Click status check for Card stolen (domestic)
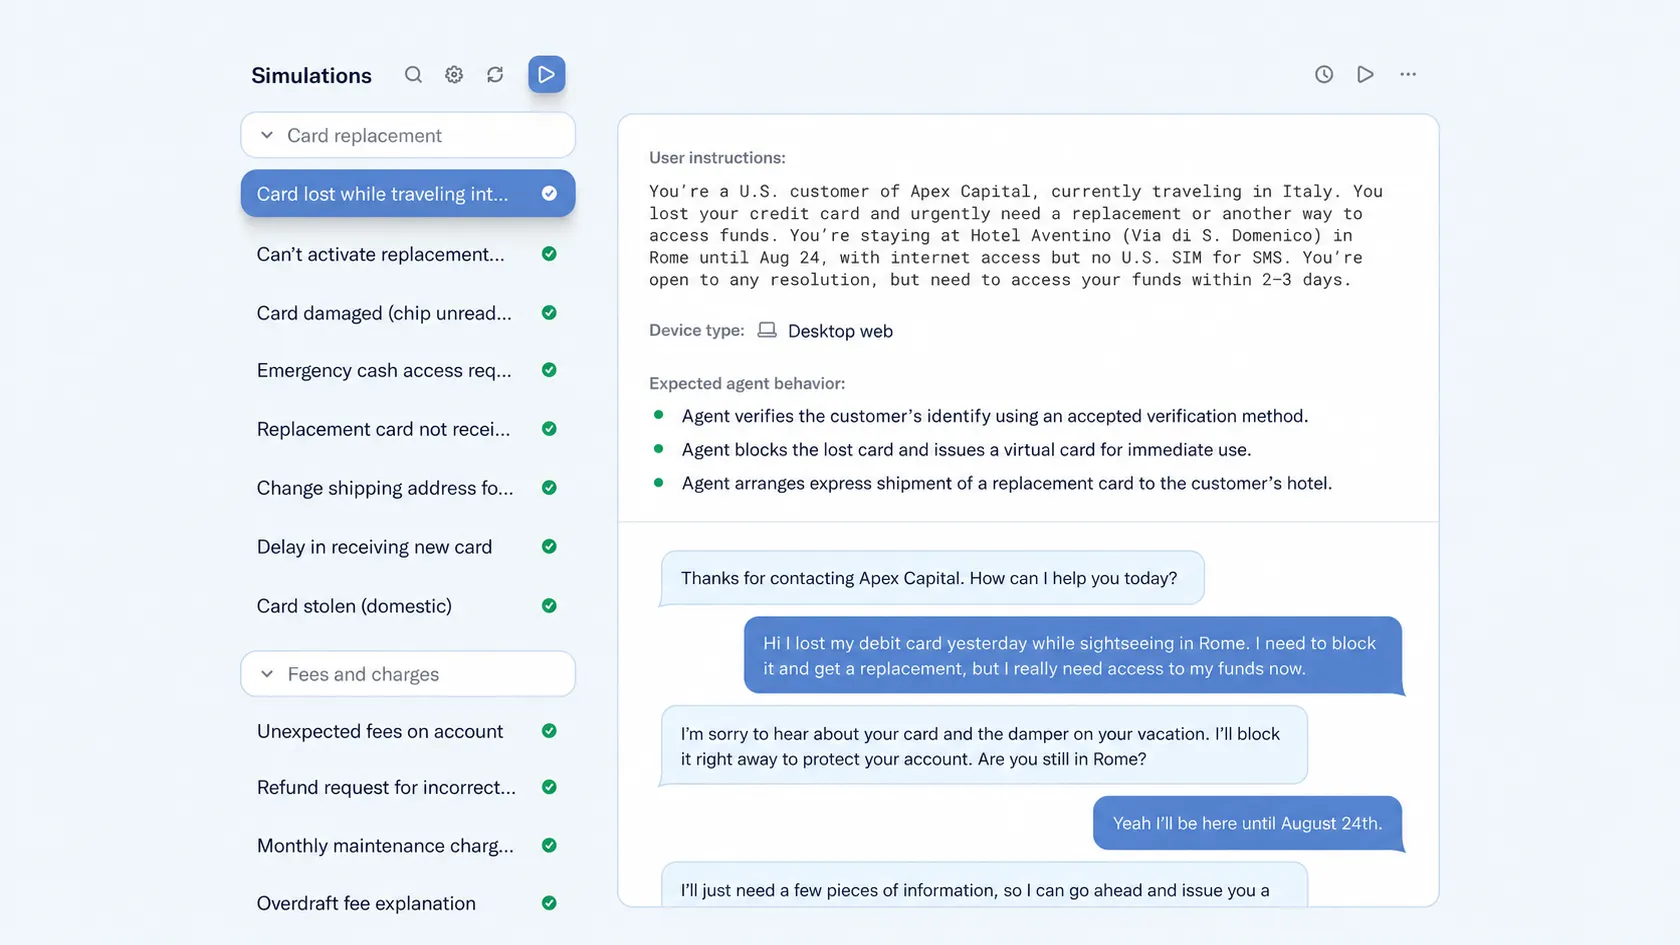The image size is (1680, 945). pos(549,606)
